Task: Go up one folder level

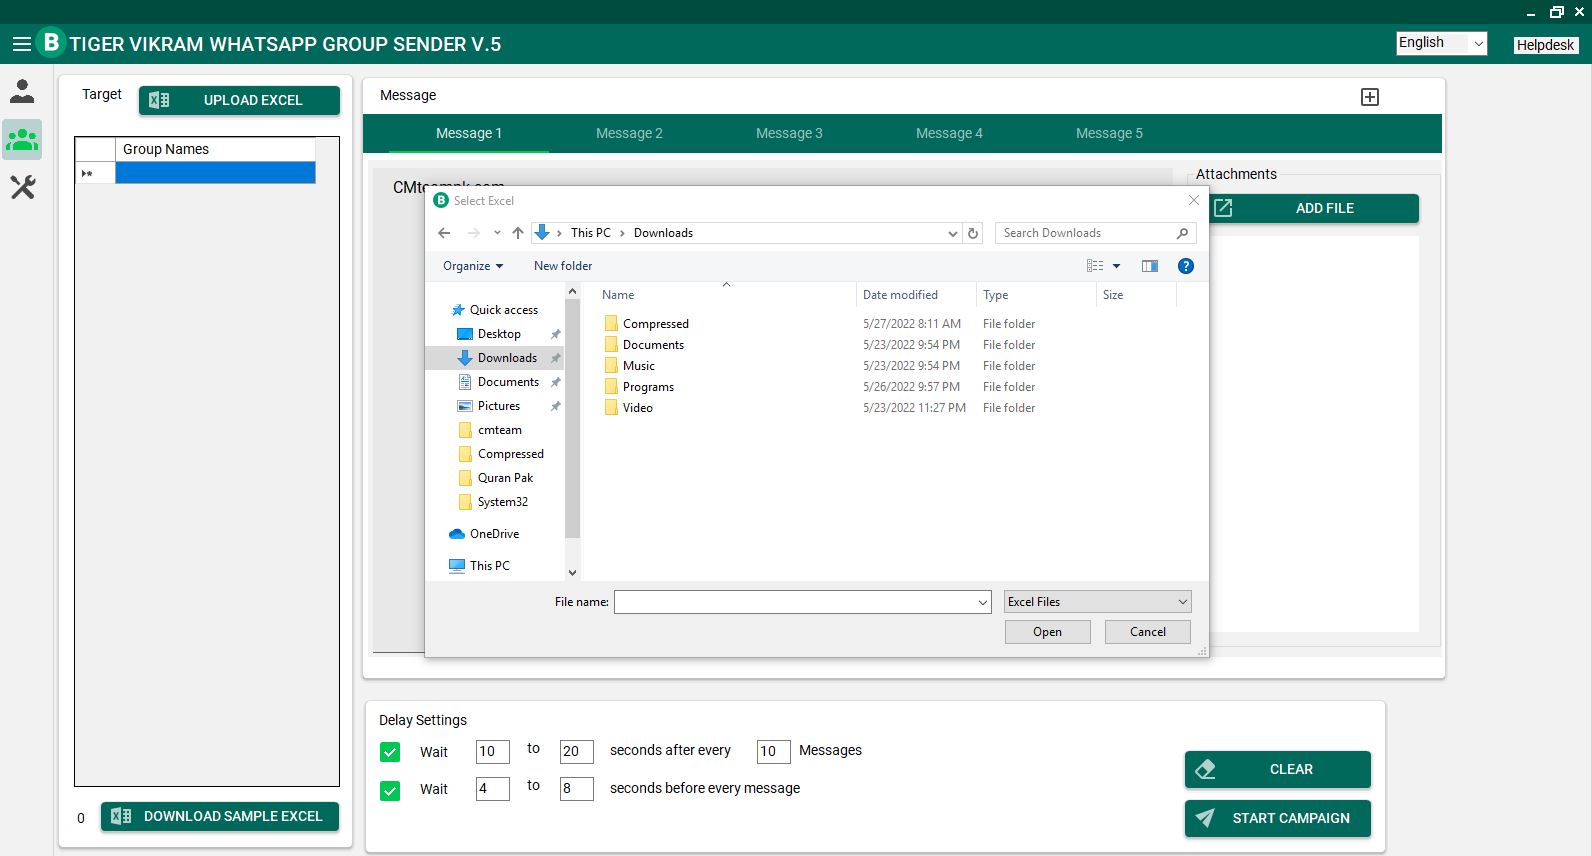Action: coord(517,233)
